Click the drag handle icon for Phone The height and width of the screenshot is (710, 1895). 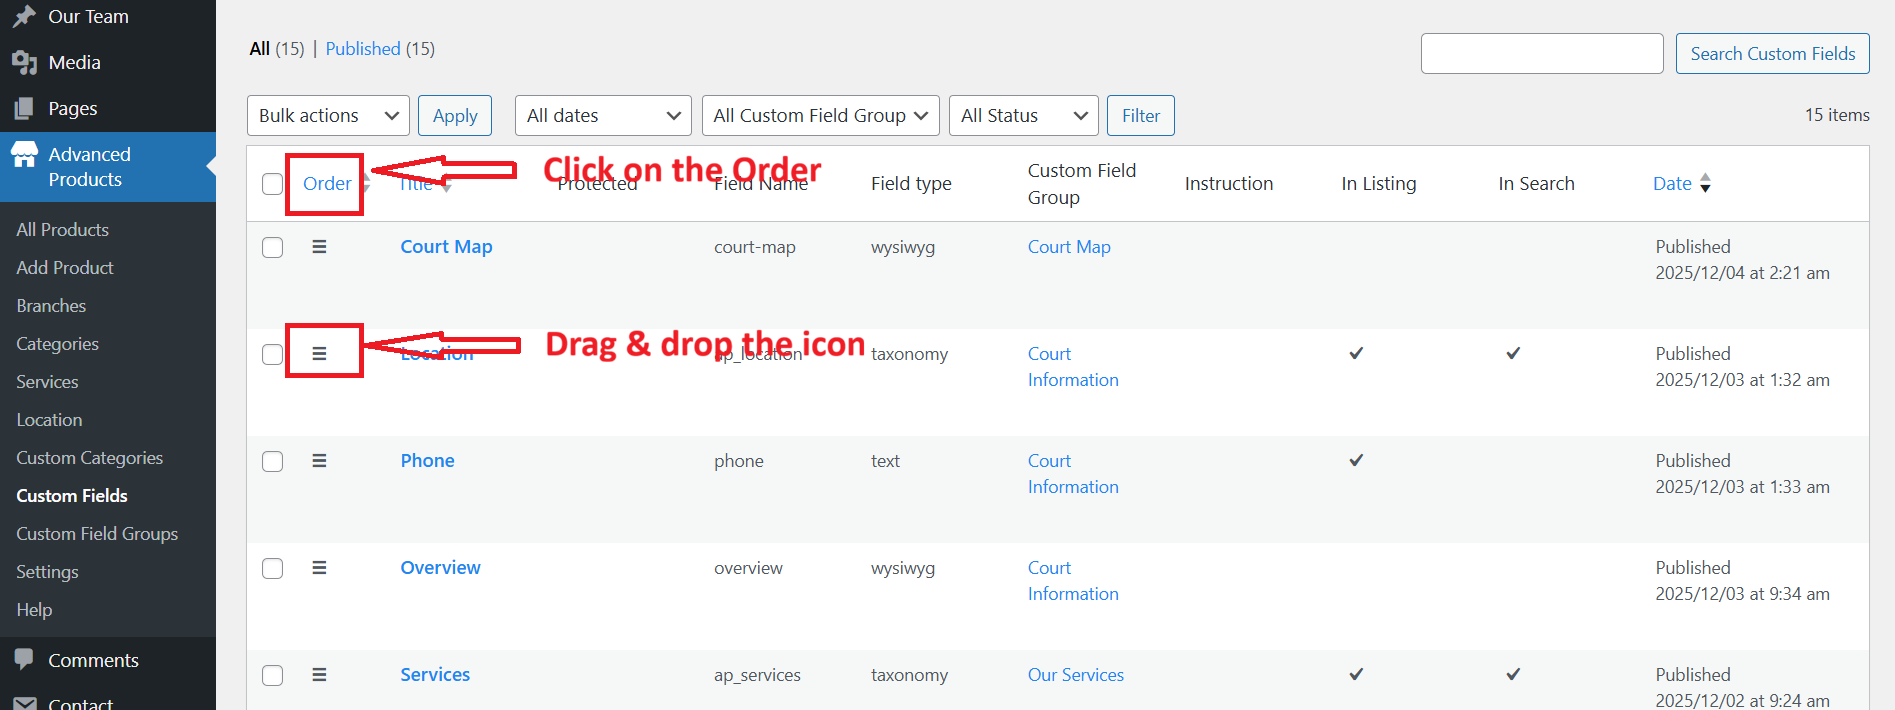(x=319, y=460)
